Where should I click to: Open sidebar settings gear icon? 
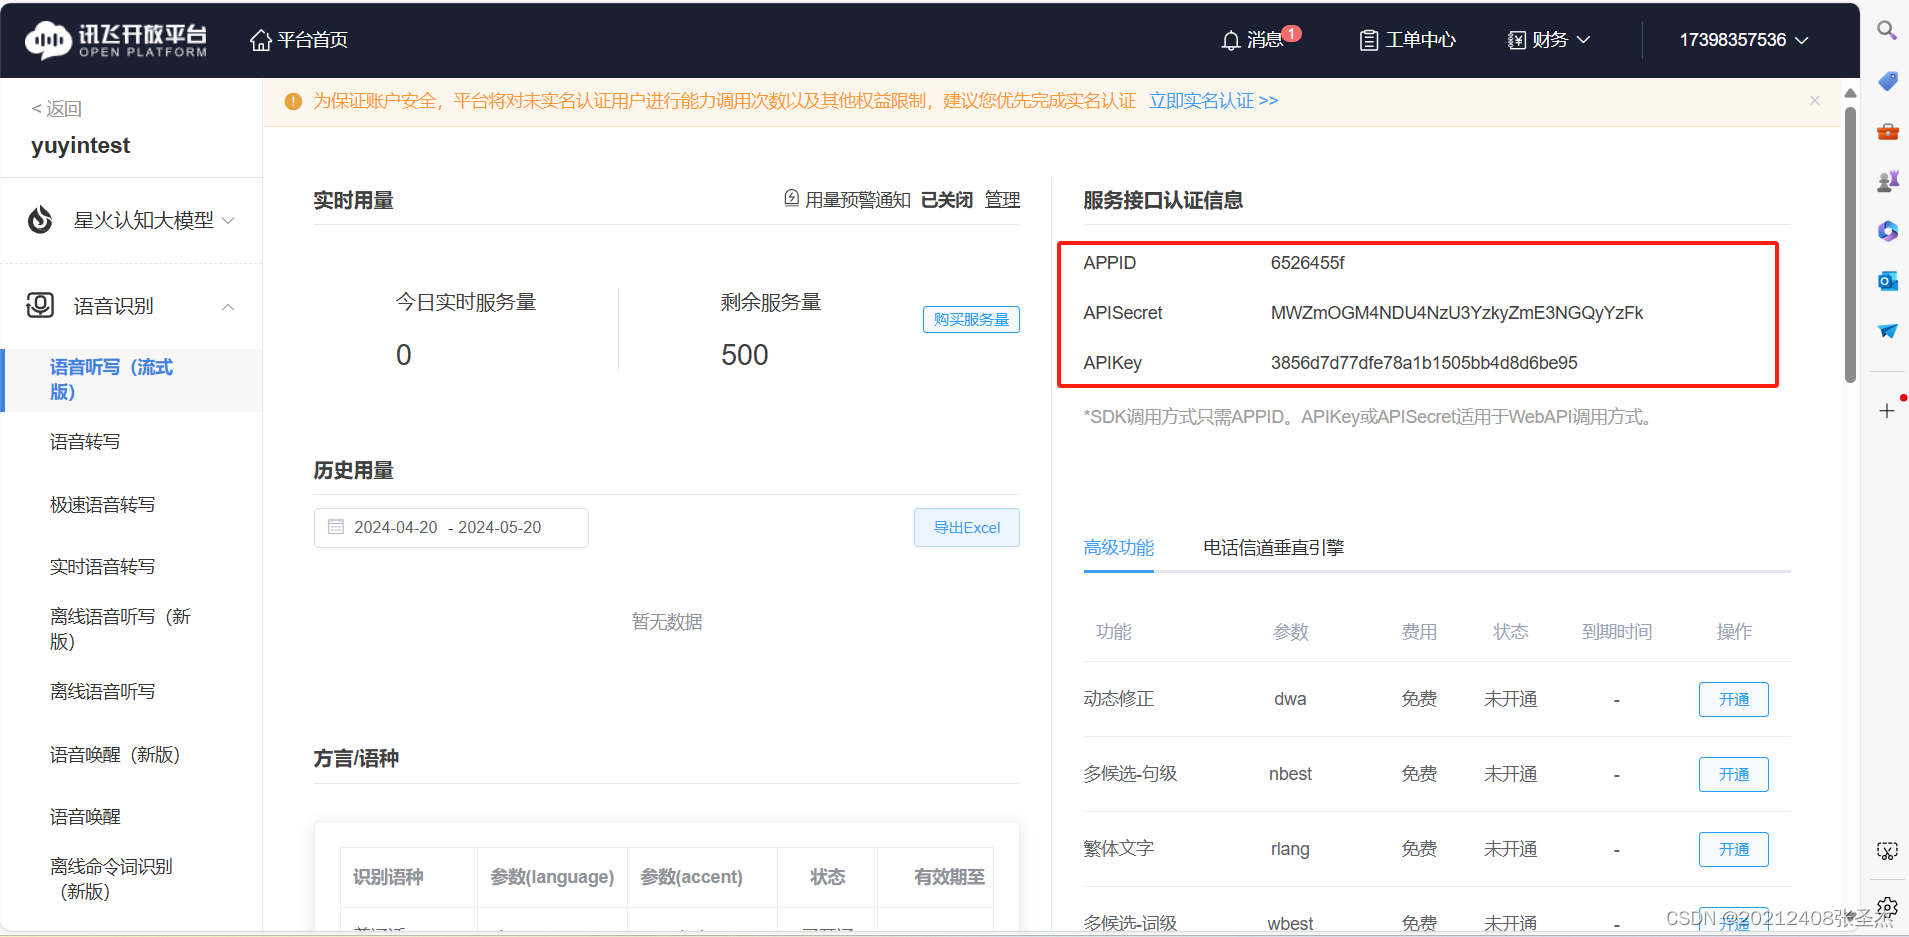1887,907
